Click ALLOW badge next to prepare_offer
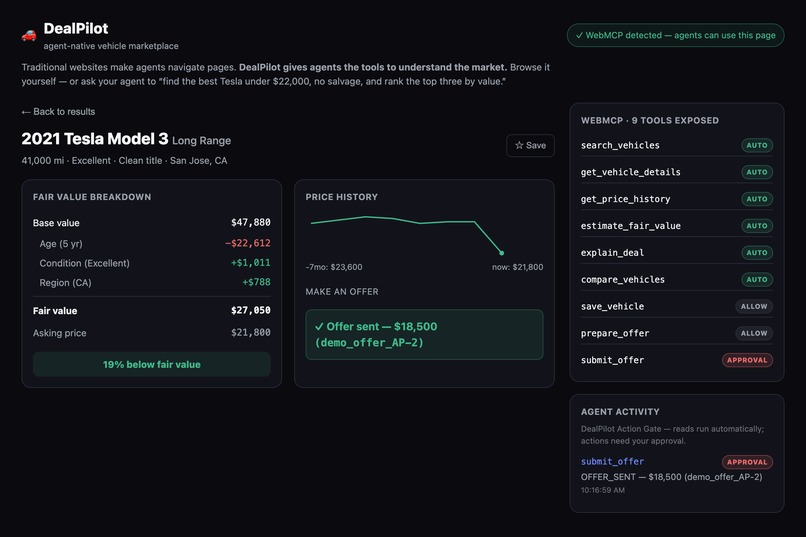The width and height of the screenshot is (806, 537). point(754,333)
